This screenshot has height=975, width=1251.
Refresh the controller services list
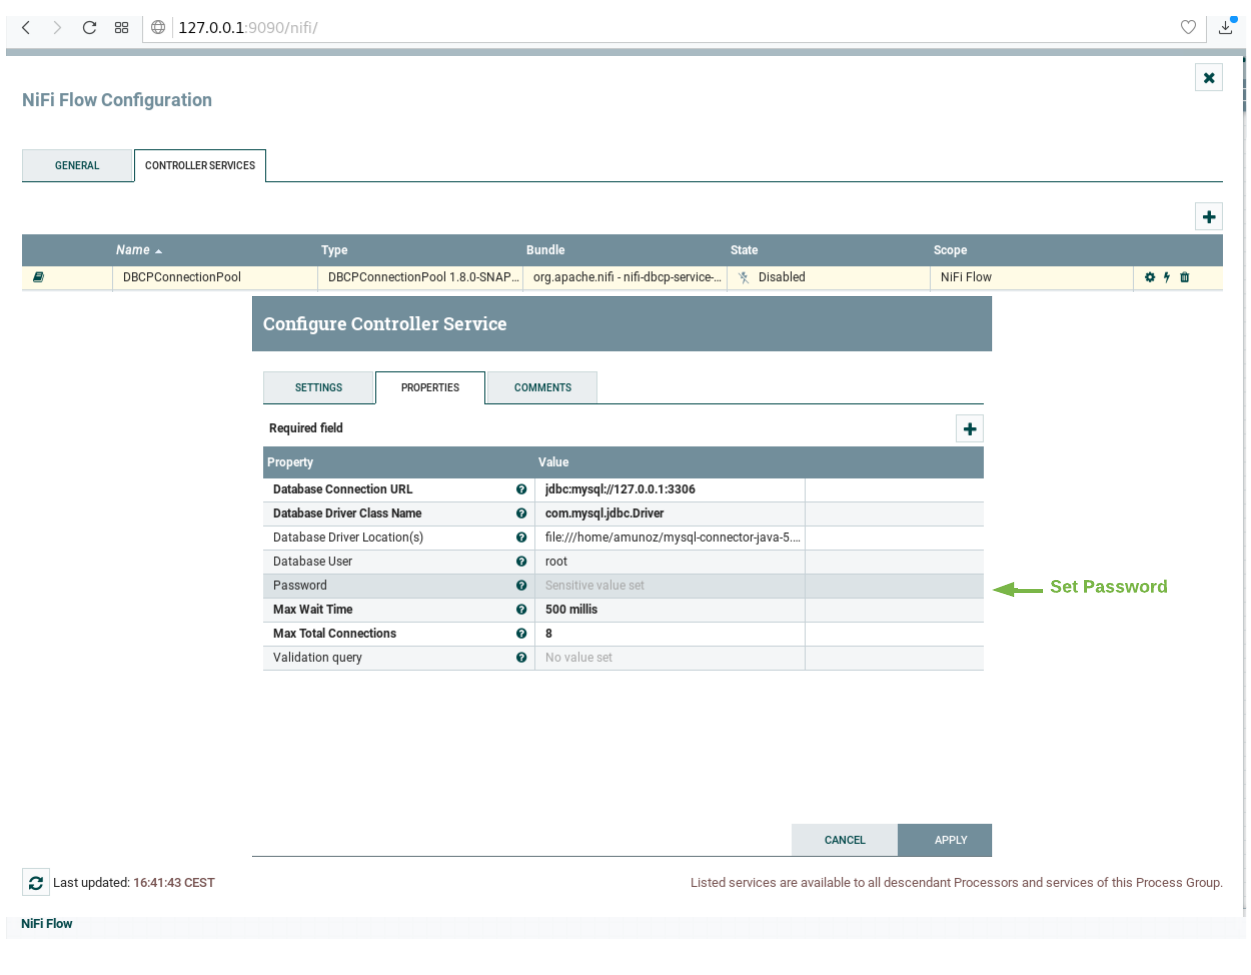tap(36, 883)
